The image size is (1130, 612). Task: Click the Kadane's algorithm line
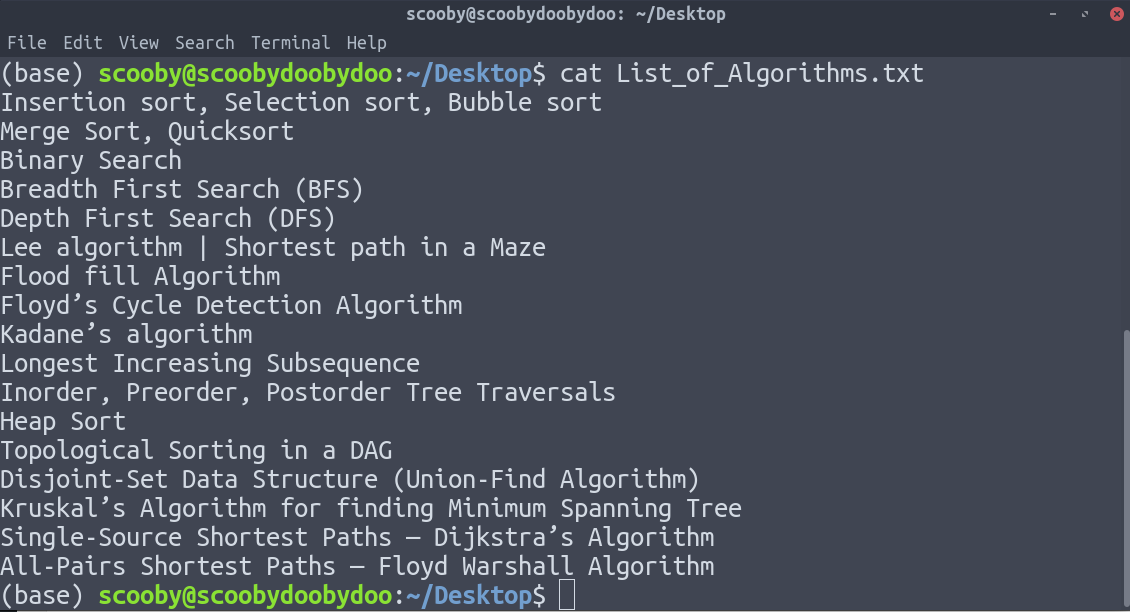click(x=126, y=334)
